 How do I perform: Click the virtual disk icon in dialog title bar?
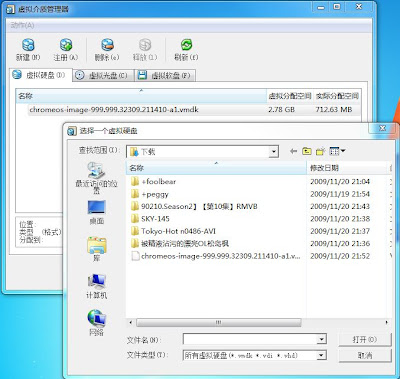[72, 131]
